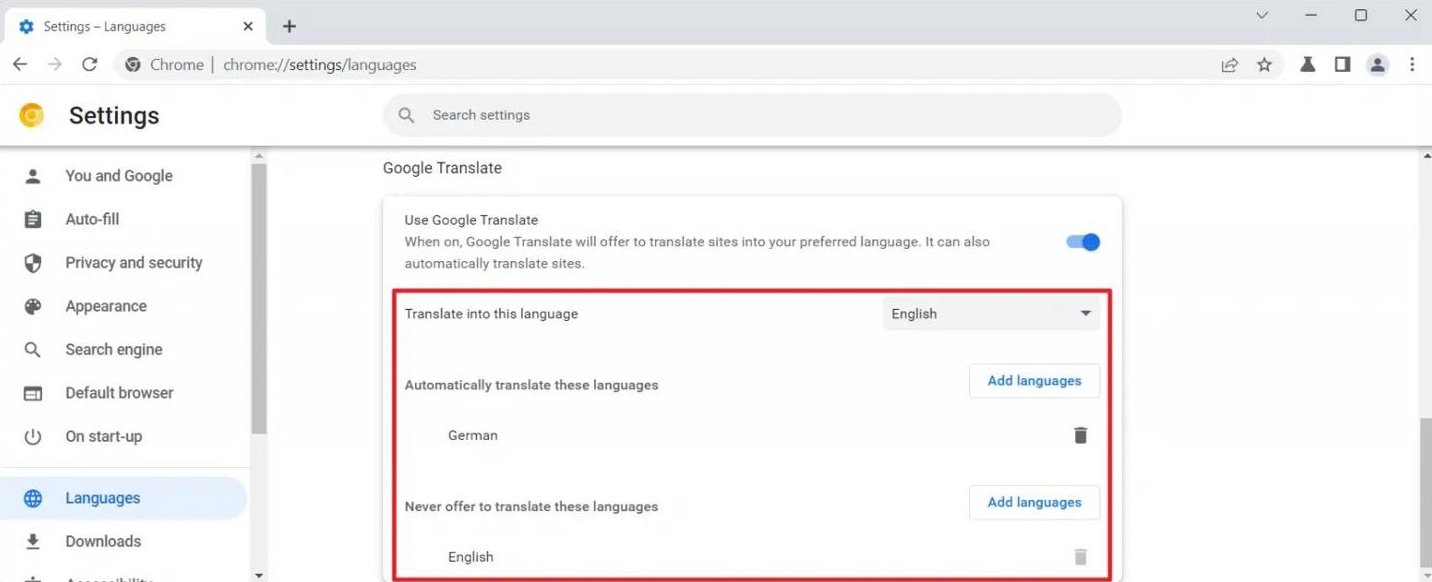Click the You and Google person icon
This screenshot has height=582, width=1432.
coord(33,176)
